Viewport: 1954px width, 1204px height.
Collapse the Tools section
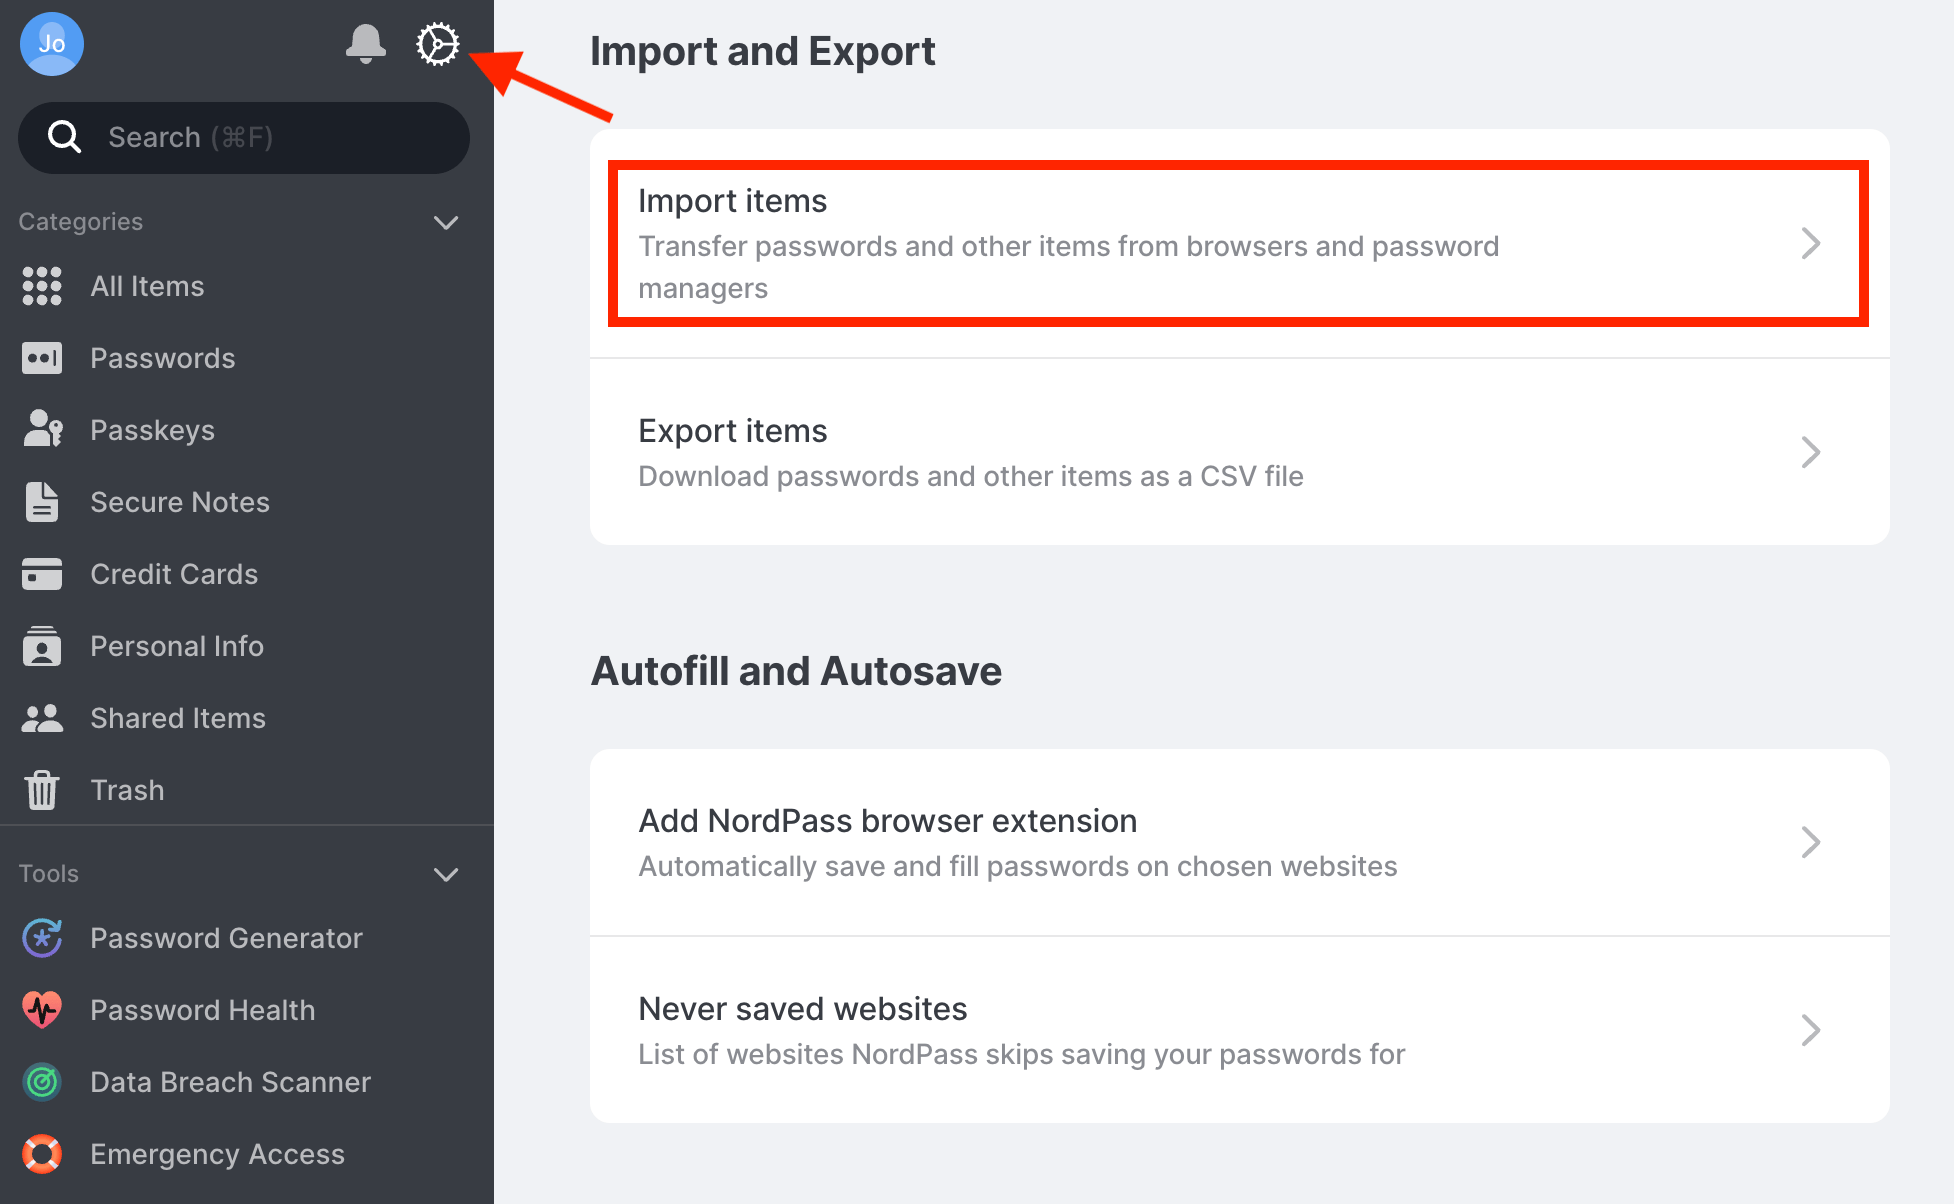446,874
